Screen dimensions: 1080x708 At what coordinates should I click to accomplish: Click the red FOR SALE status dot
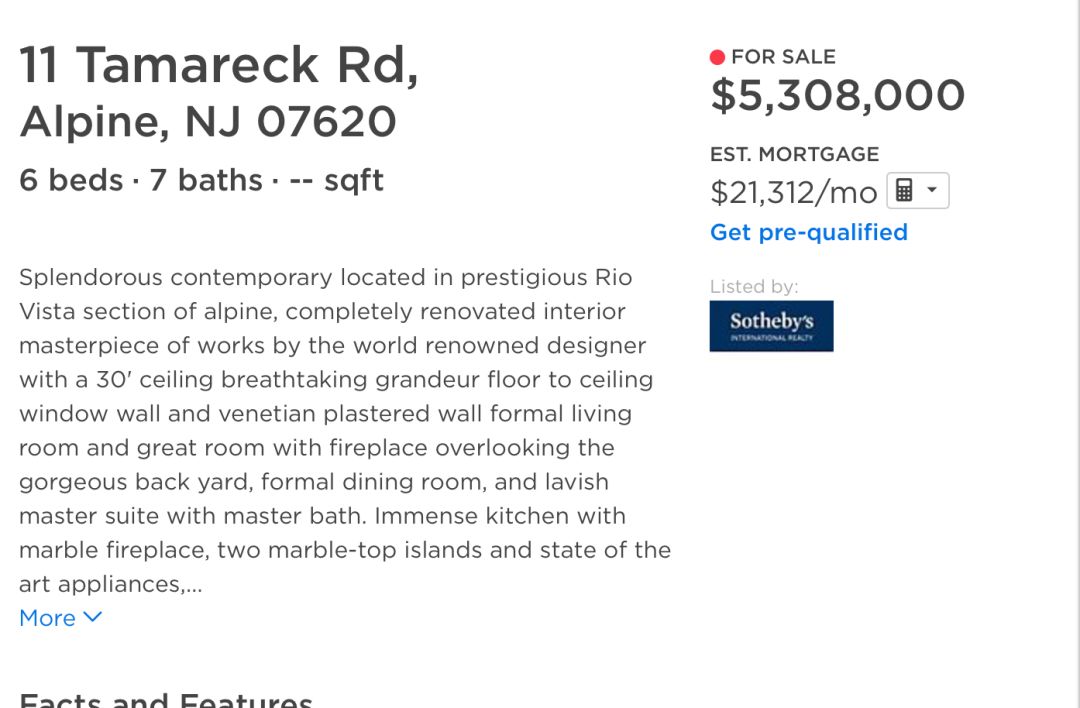pyautogui.click(x=717, y=57)
